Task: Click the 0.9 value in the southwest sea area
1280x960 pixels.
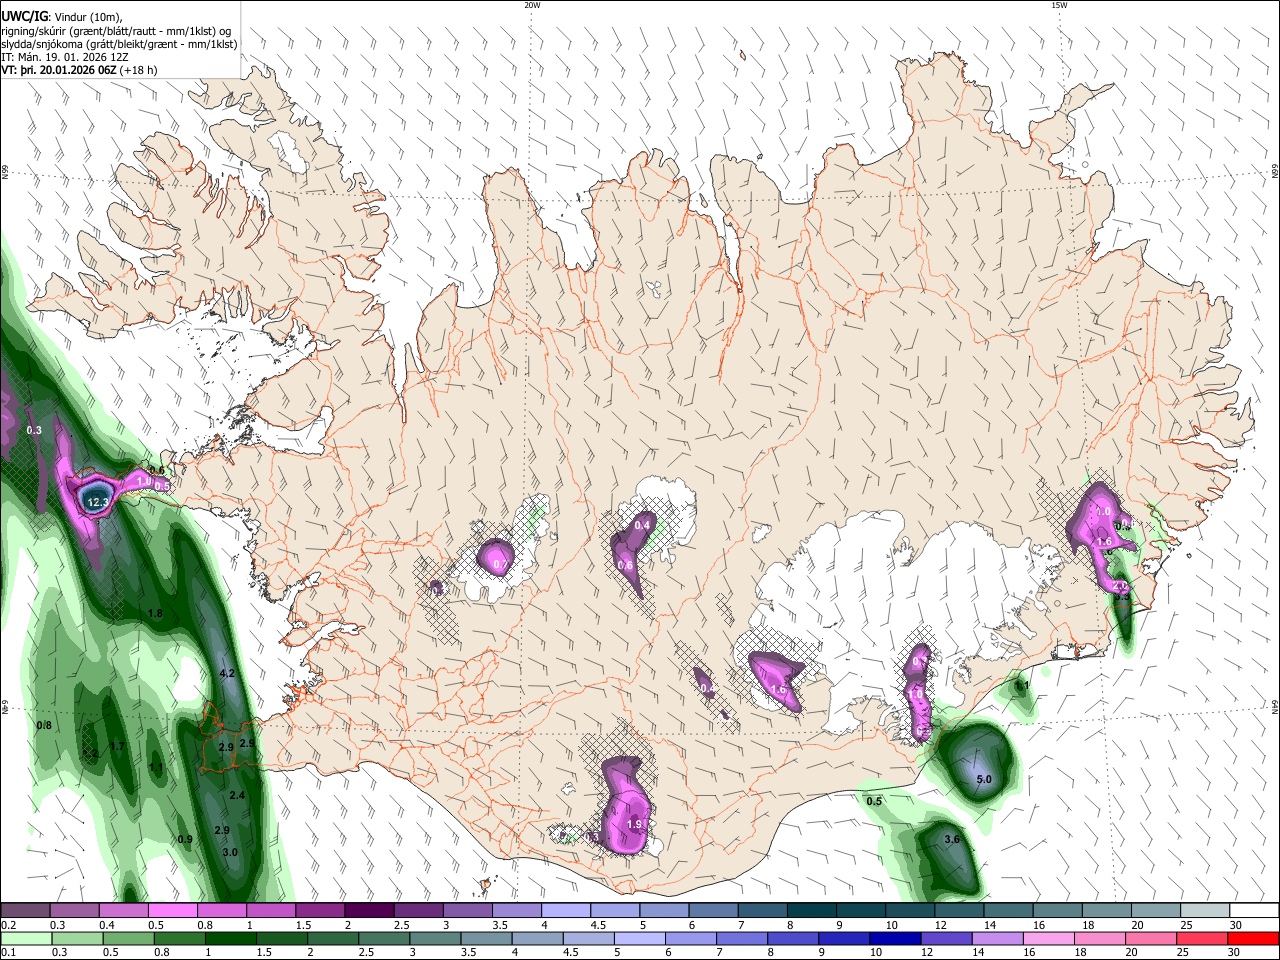Action: coord(184,840)
